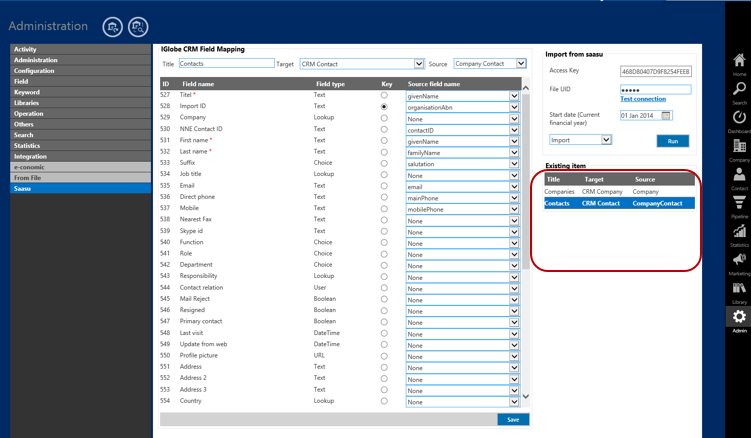Open Activity in left menu
Screen dimensions: 753x438
pos(80,49)
